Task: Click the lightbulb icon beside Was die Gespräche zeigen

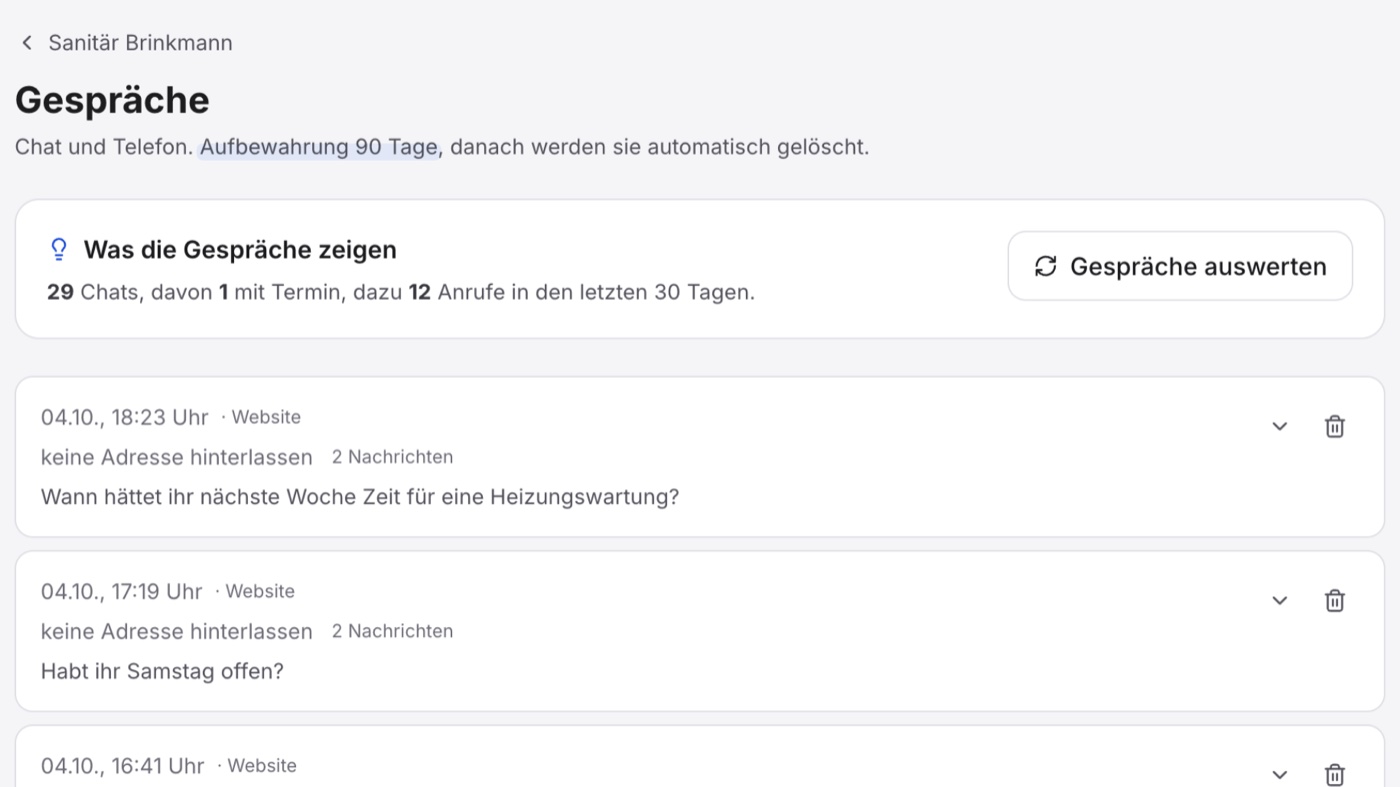Action: click(59, 249)
